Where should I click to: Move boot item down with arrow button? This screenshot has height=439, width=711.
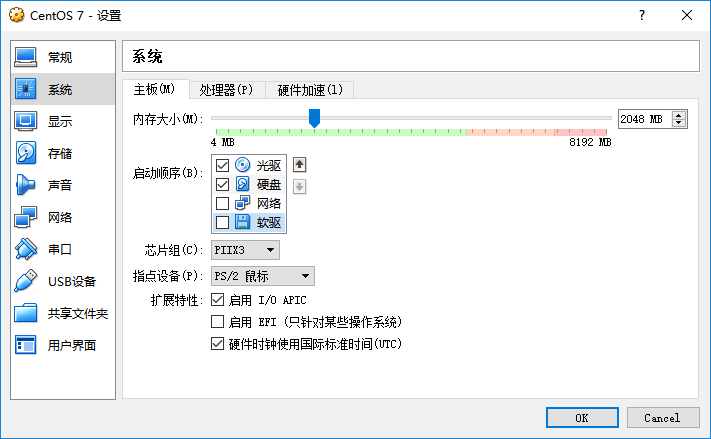pyautogui.click(x=299, y=186)
